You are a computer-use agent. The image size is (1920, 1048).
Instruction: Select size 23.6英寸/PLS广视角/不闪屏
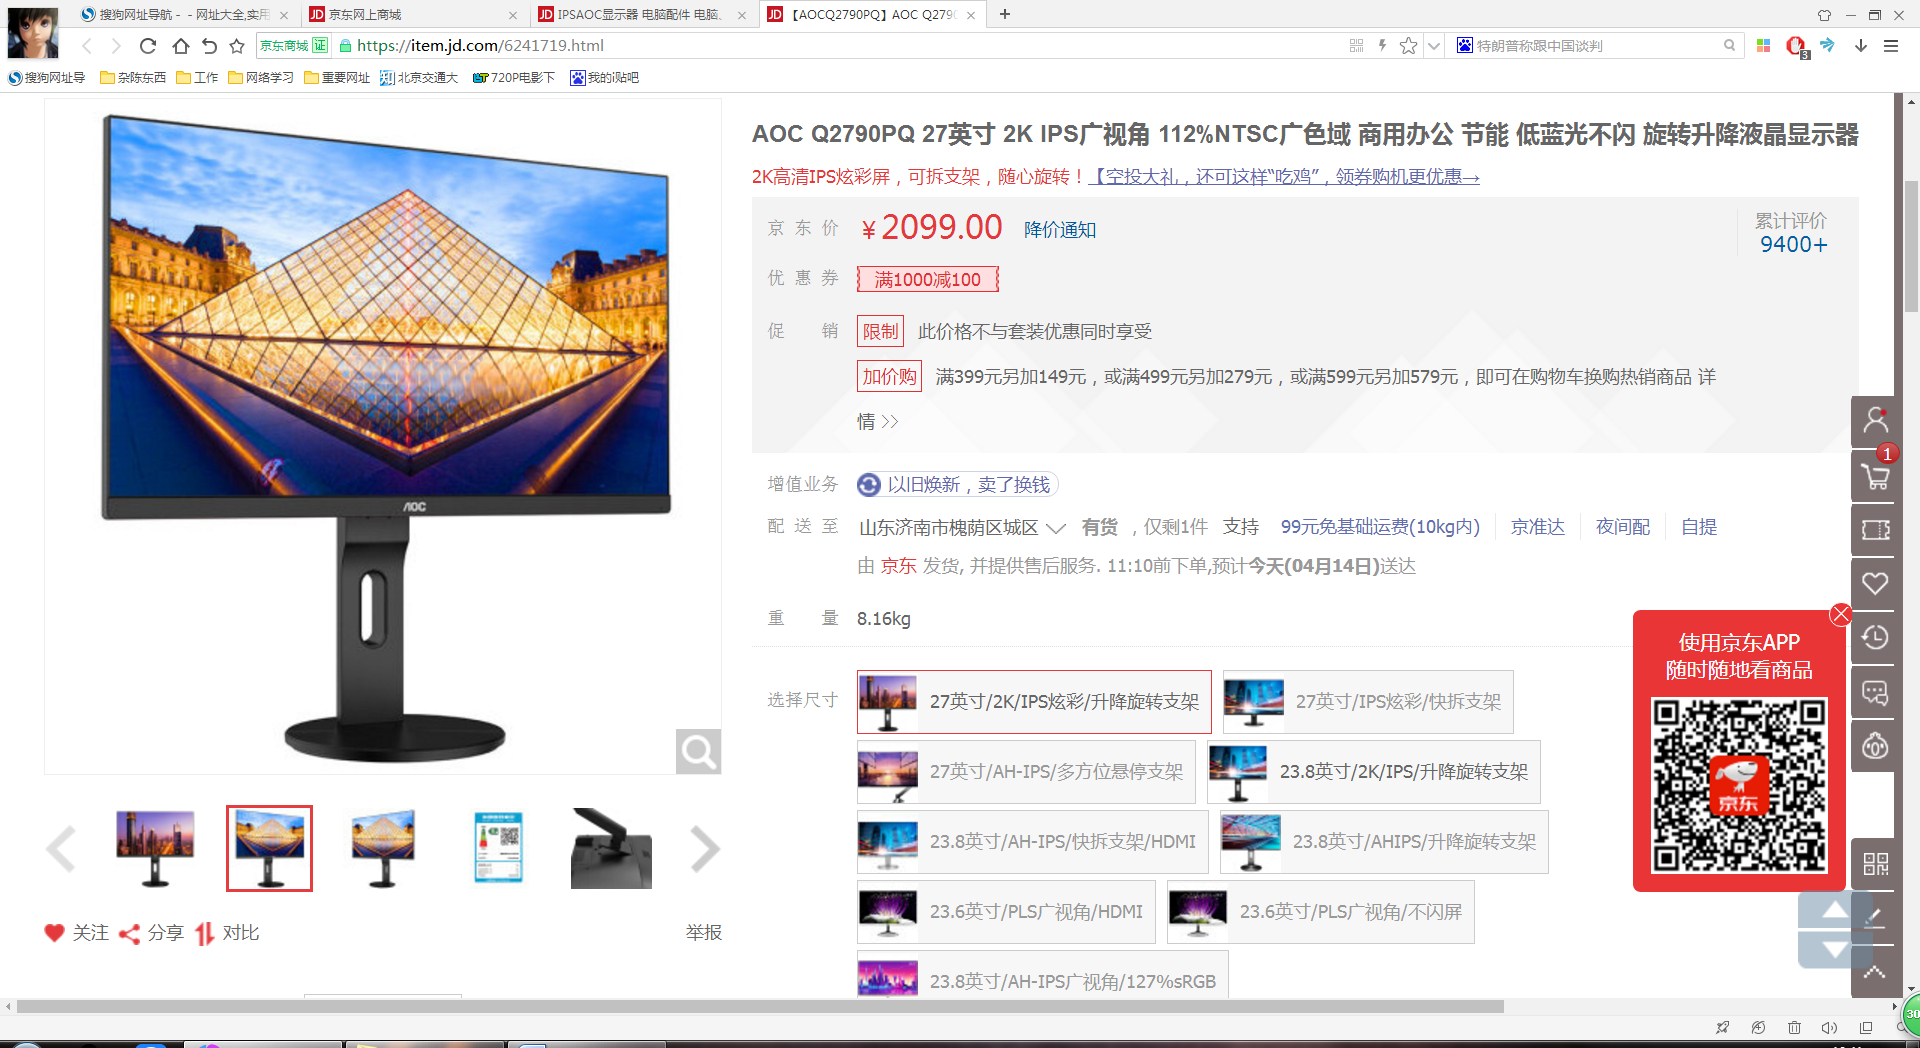click(1321, 911)
